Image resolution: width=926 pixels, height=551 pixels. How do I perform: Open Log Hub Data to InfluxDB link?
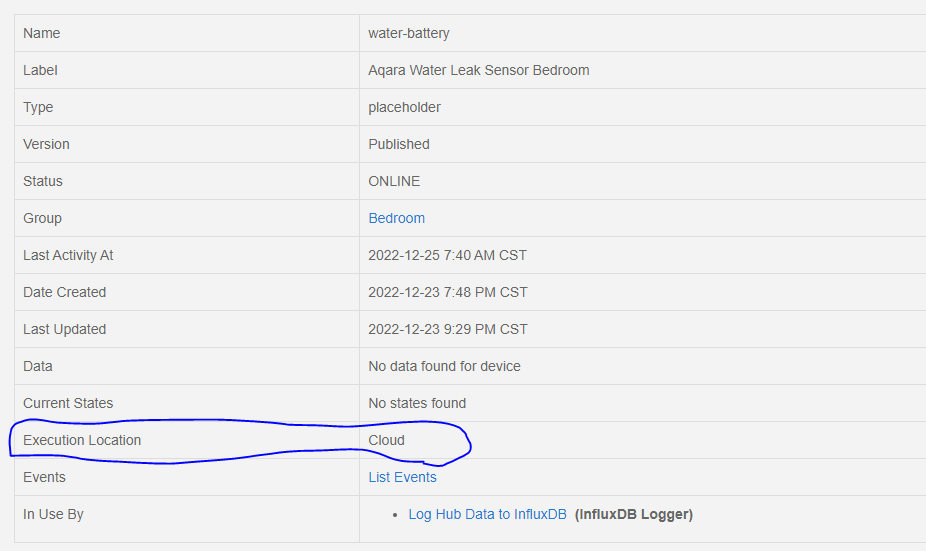point(487,514)
